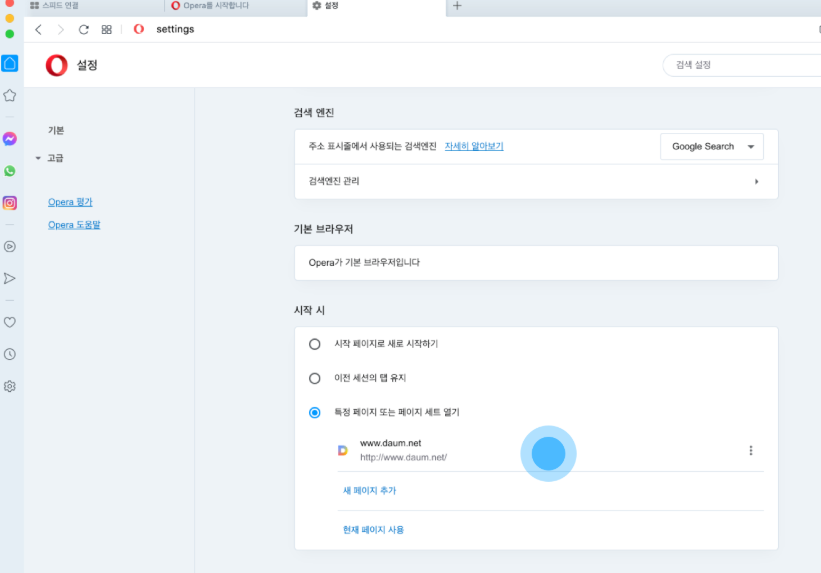Screen dimensions: 821x573
Task: Collapse the 고급 section in sidebar
Action: [x=38, y=158]
